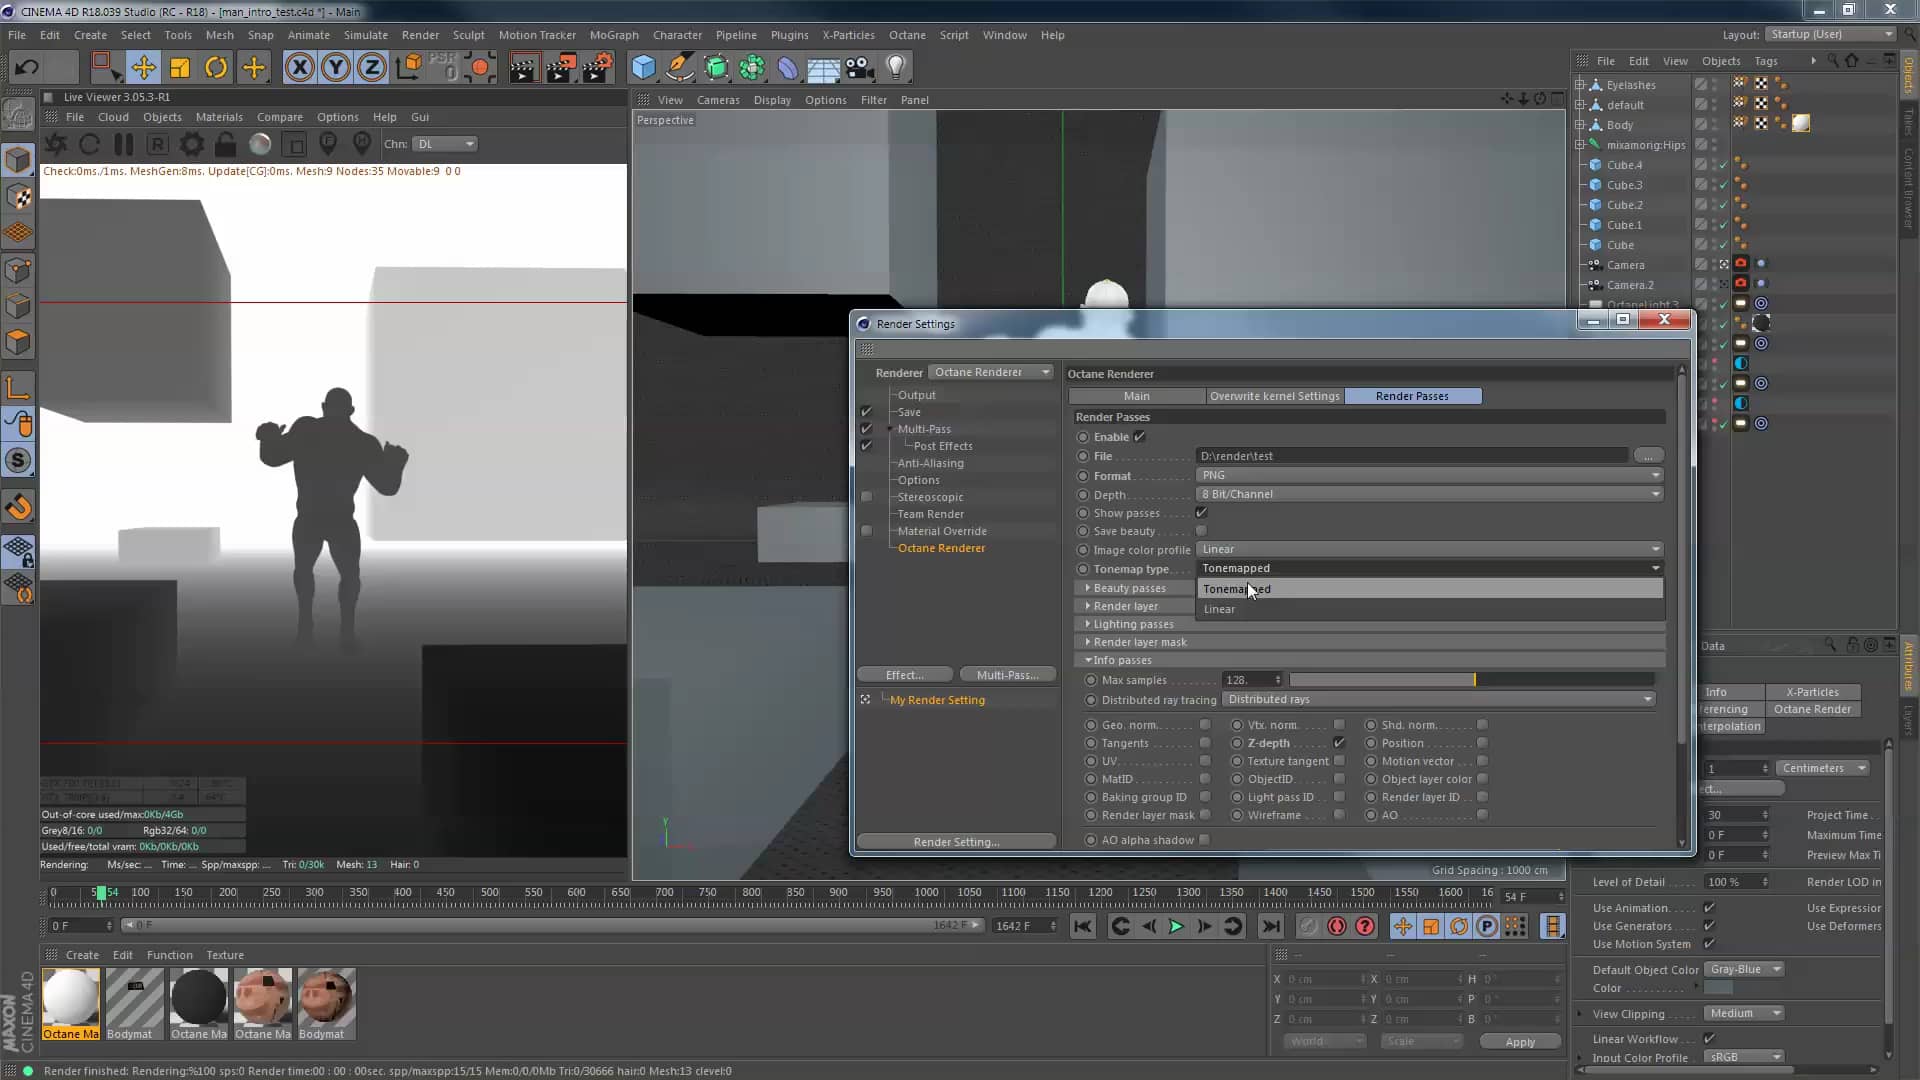Open the Format PNG dropdown

click(x=1428, y=475)
